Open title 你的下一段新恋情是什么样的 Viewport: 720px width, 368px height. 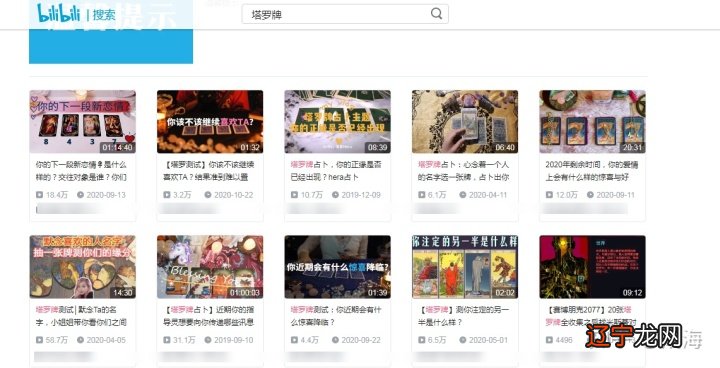81,170
